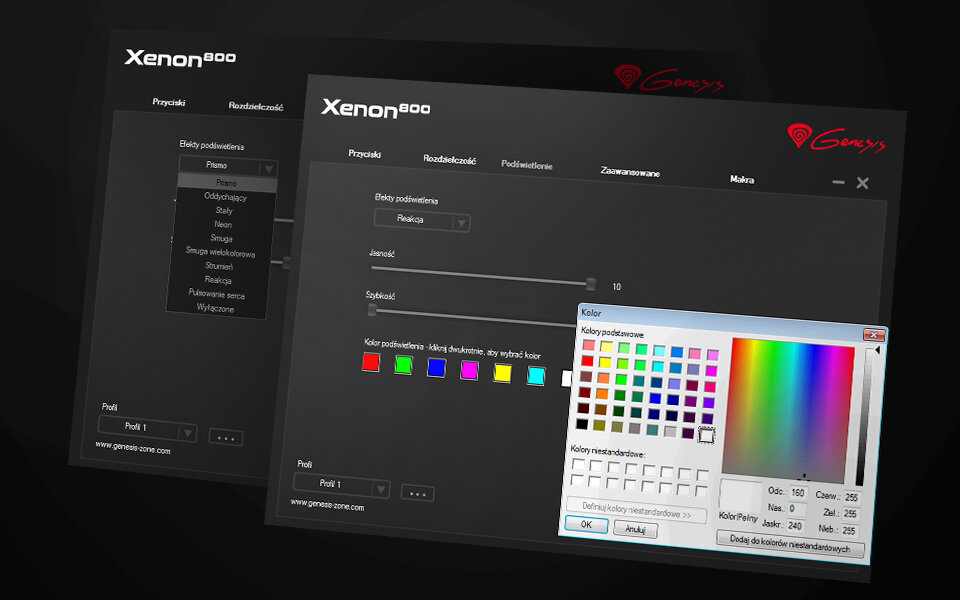Click the Czerw. red value input field
This screenshot has width=960, height=600.
[x=851, y=497]
